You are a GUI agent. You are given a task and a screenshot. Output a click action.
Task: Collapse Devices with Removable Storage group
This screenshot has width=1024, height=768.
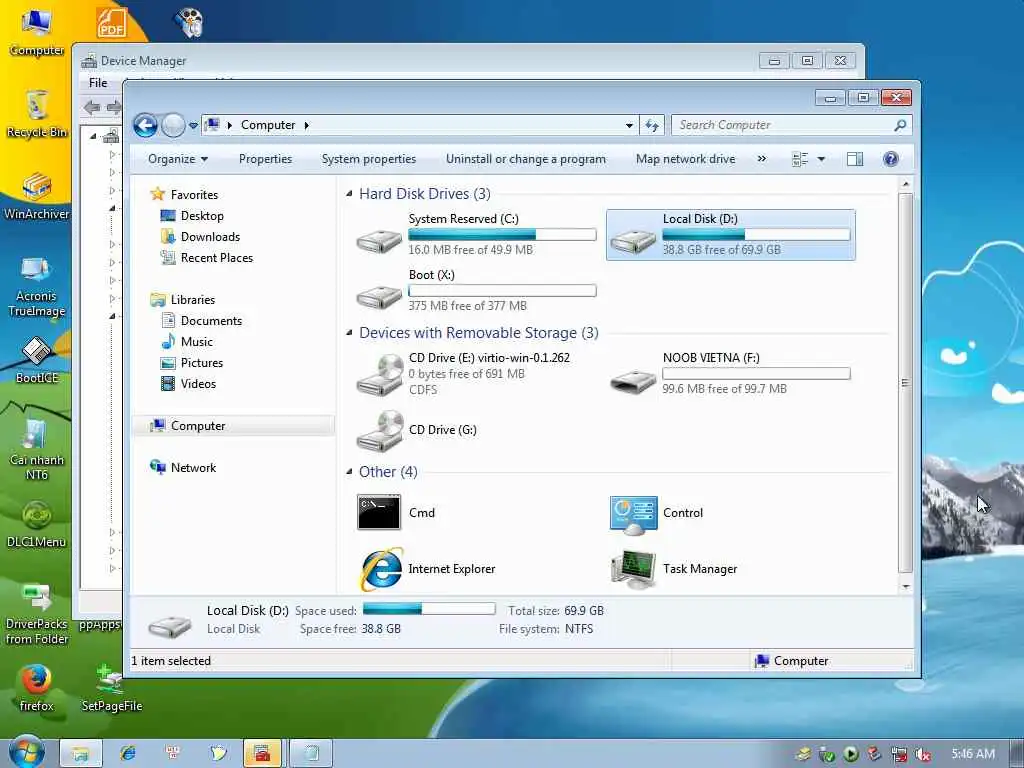click(x=349, y=333)
